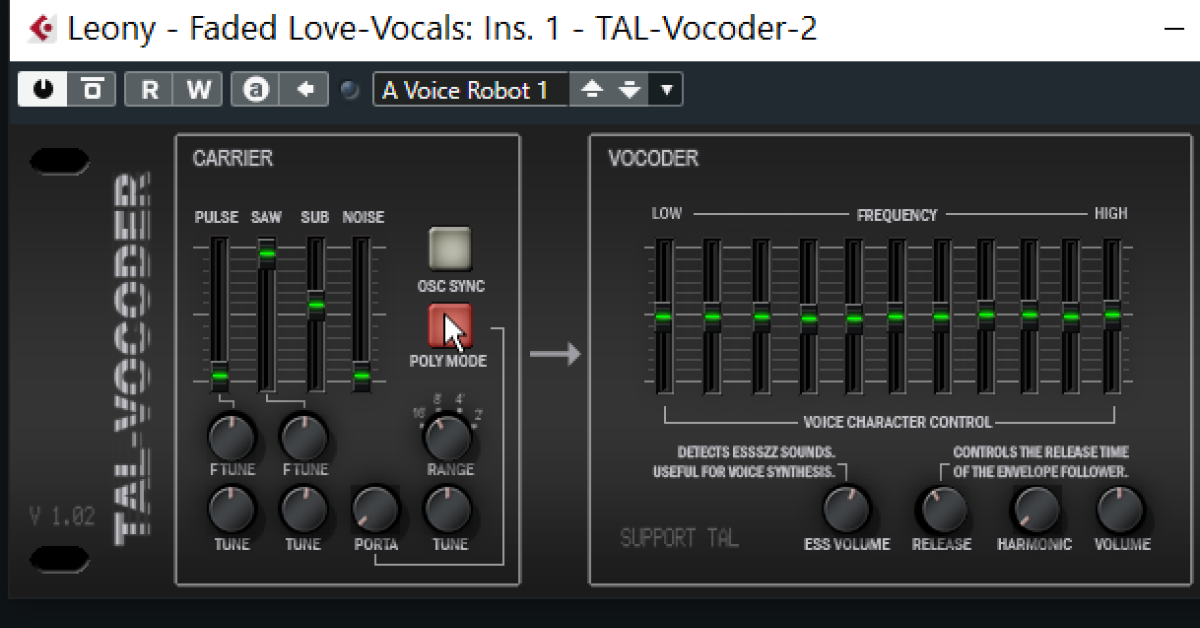Toggle the red POLY MODE button
1200x628 pixels.
tap(450, 325)
